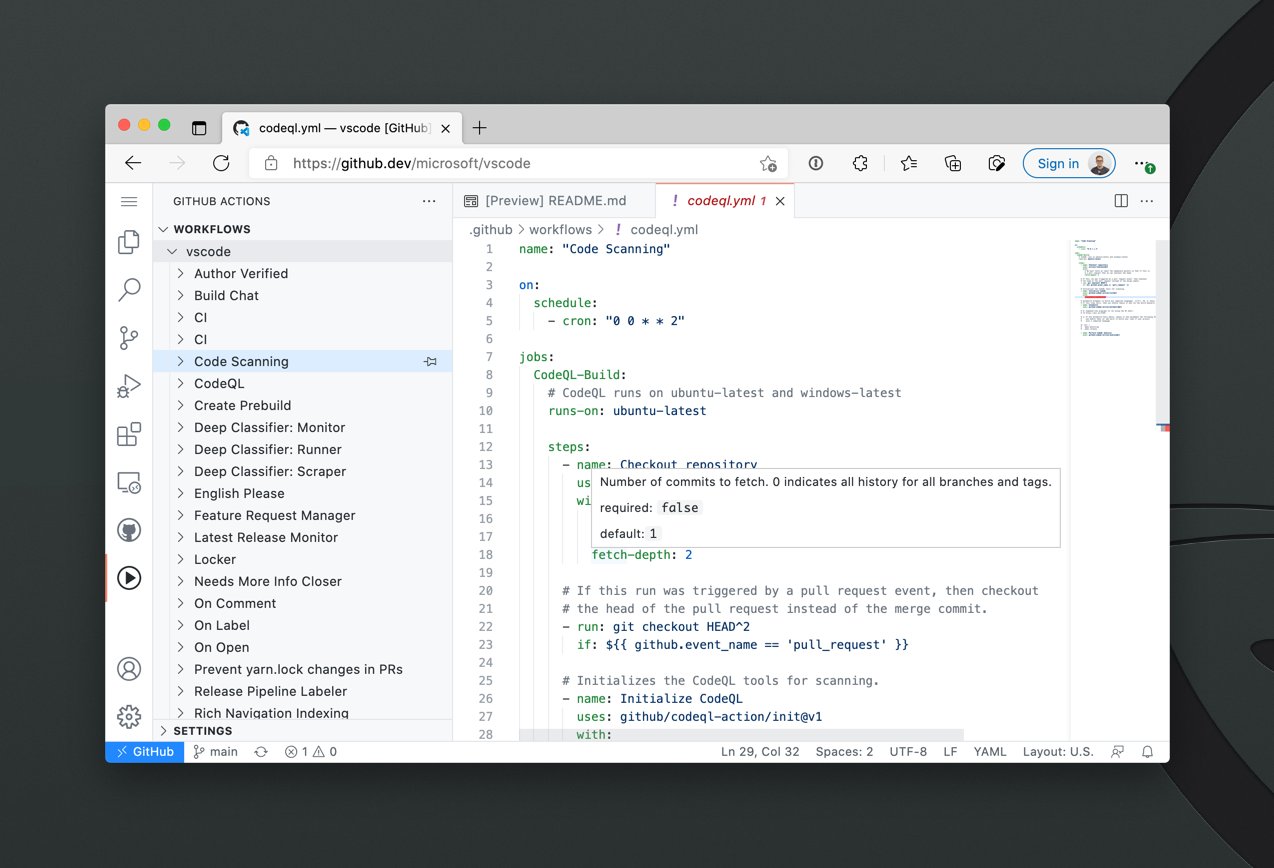Click Ln 29, Col 32 in status bar
The height and width of the screenshot is (868, 1274).
pyautogui.click(x=760, y=752)
